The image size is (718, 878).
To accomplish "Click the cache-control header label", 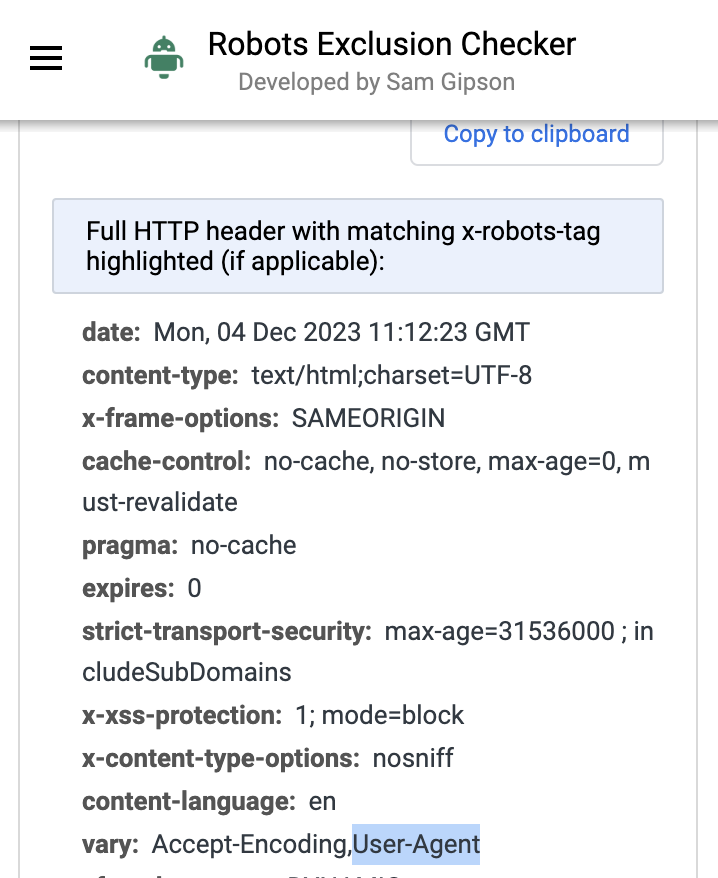I will 166,461.
